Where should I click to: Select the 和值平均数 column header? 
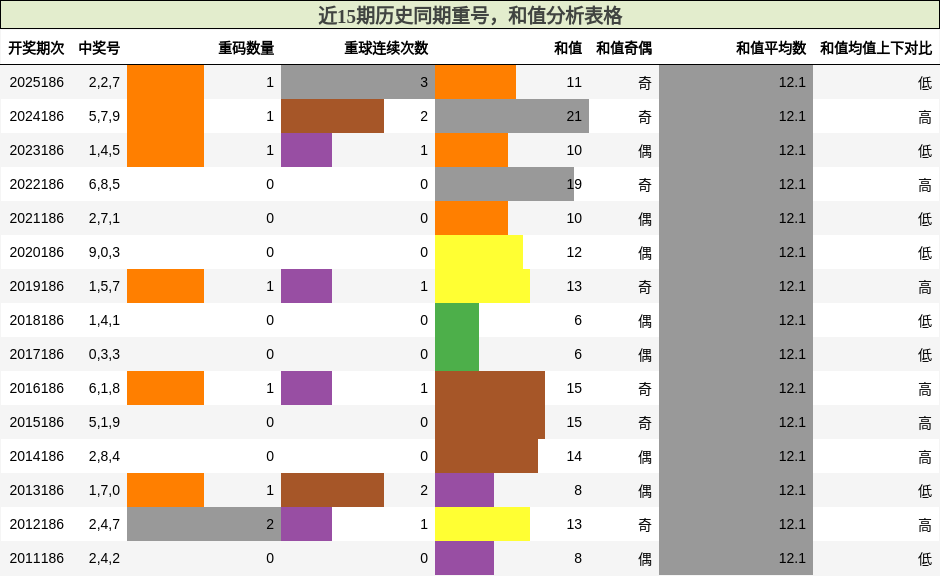771,48
